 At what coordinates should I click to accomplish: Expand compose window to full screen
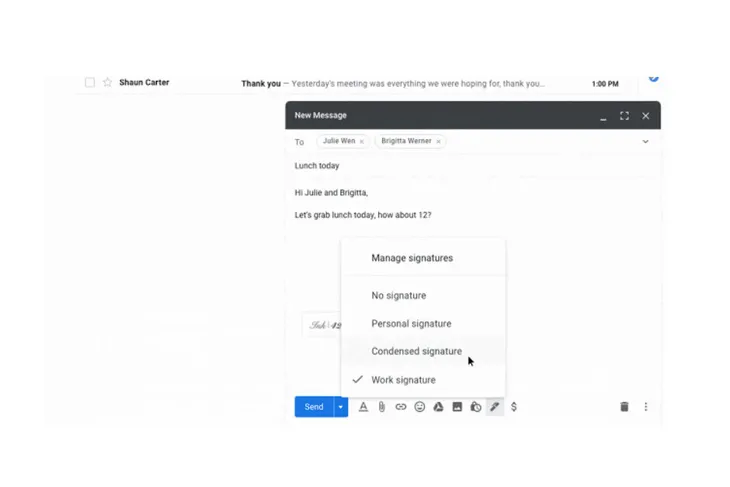click(x=624, y=116)
